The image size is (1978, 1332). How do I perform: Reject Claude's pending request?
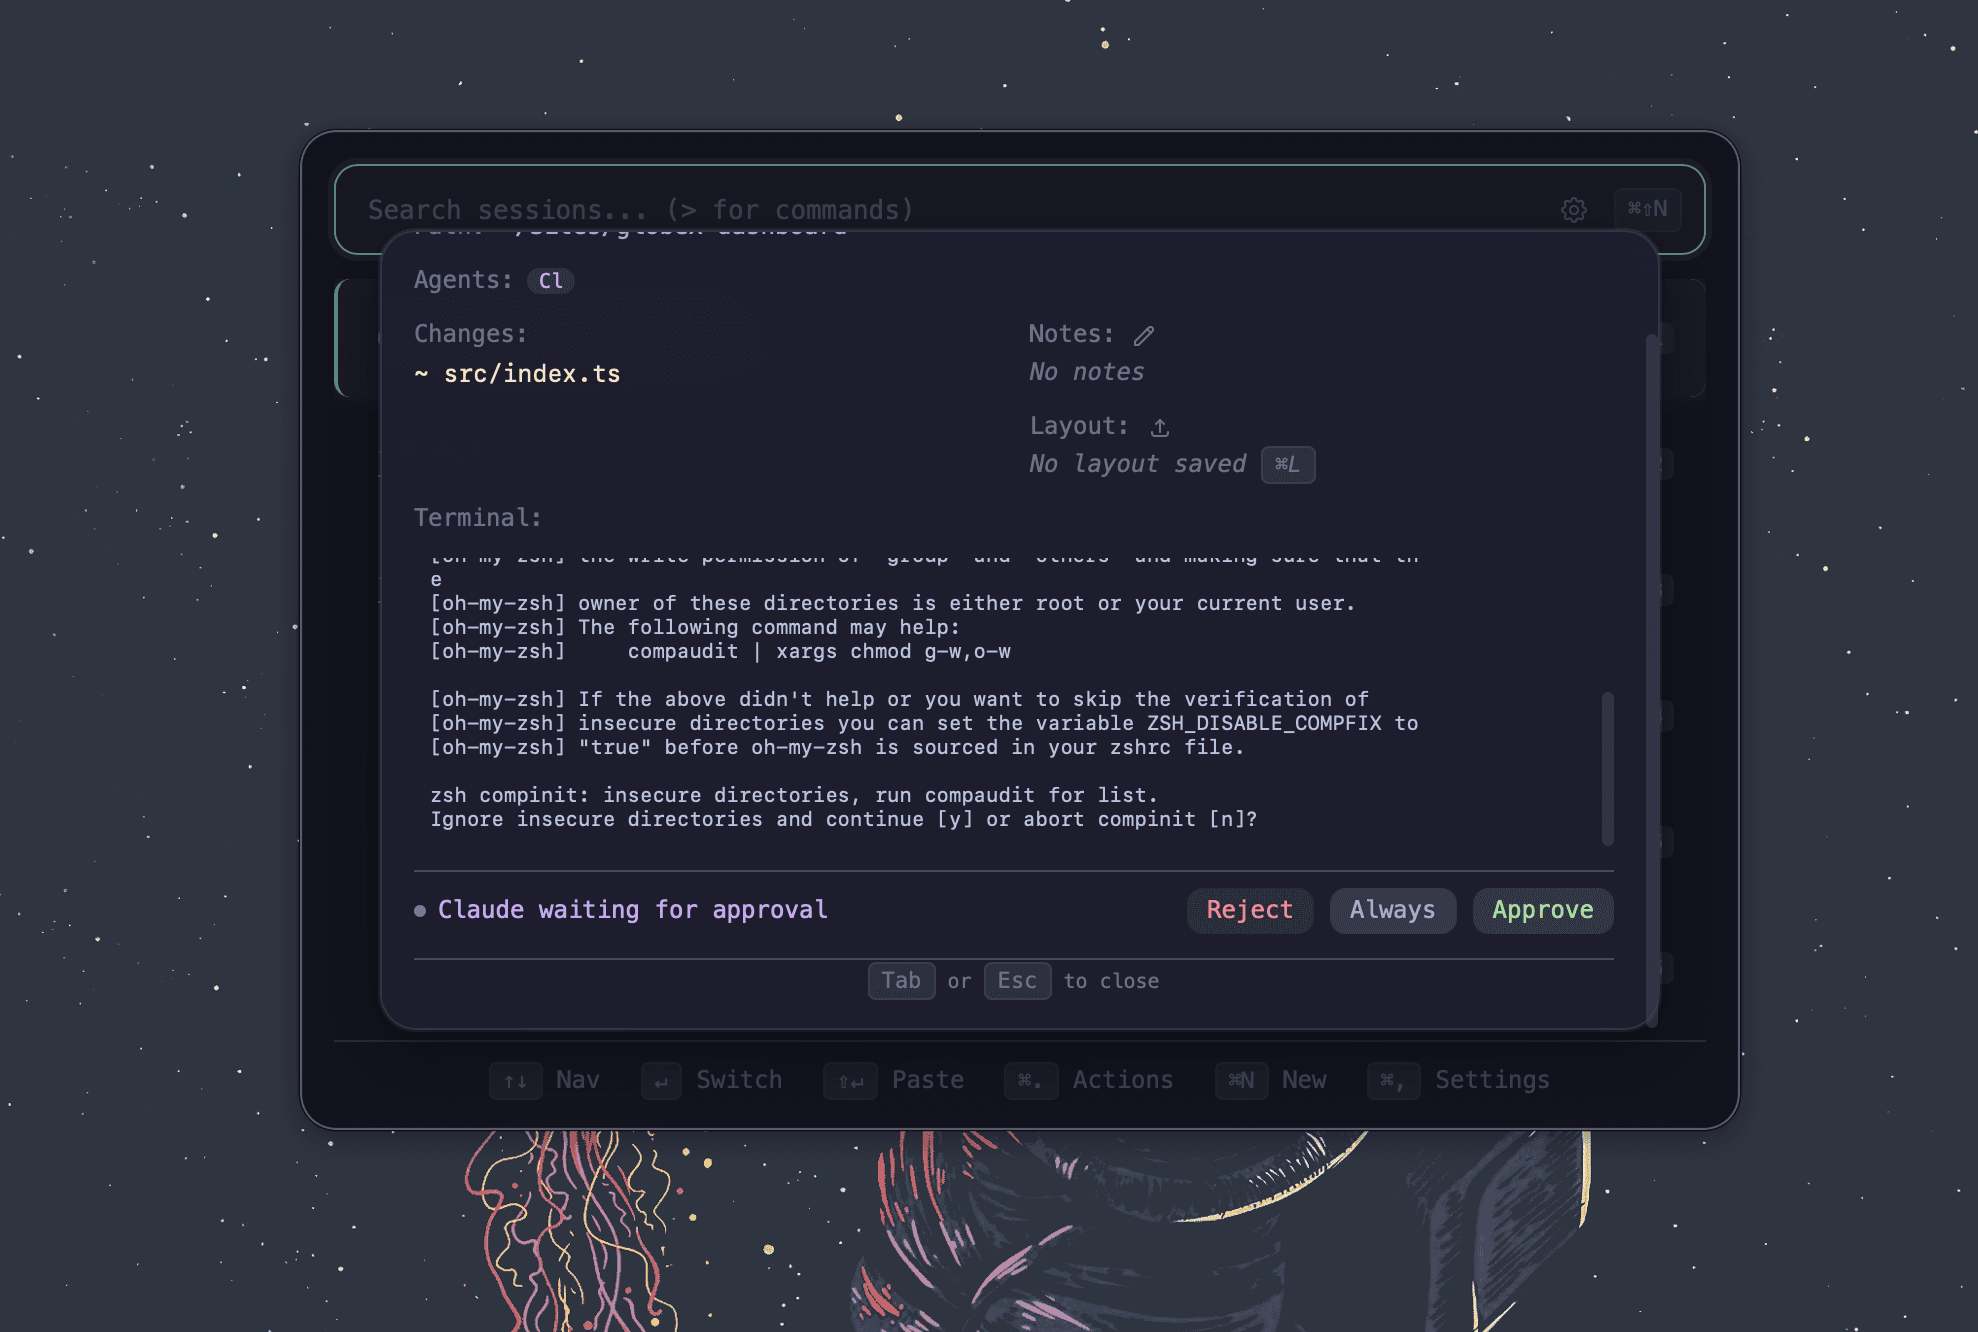pyautogui.click(x=1250, y=910)
